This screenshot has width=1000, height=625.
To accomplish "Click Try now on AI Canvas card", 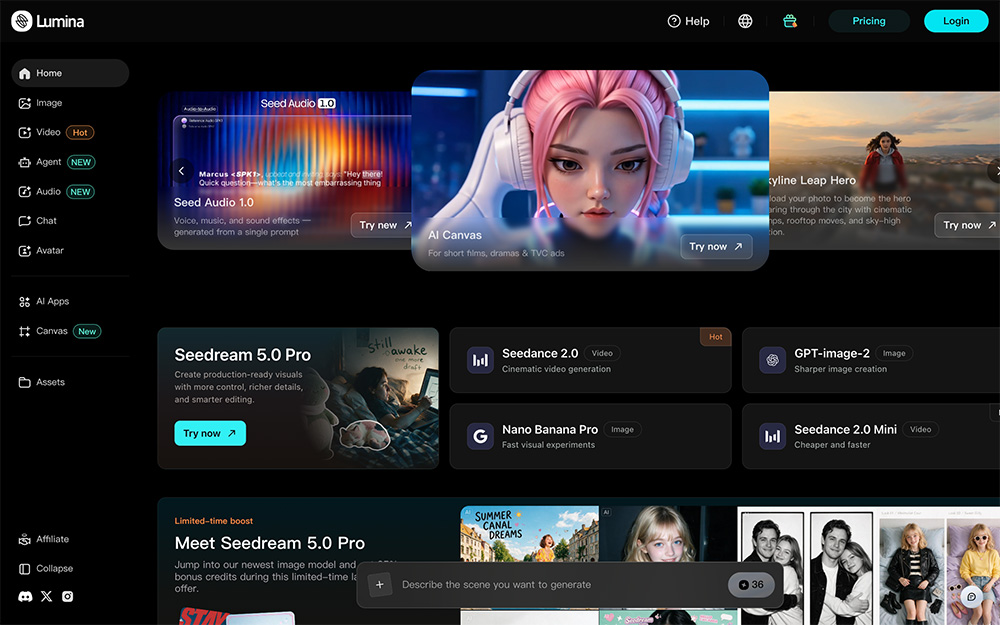I will tap(716, 246).
